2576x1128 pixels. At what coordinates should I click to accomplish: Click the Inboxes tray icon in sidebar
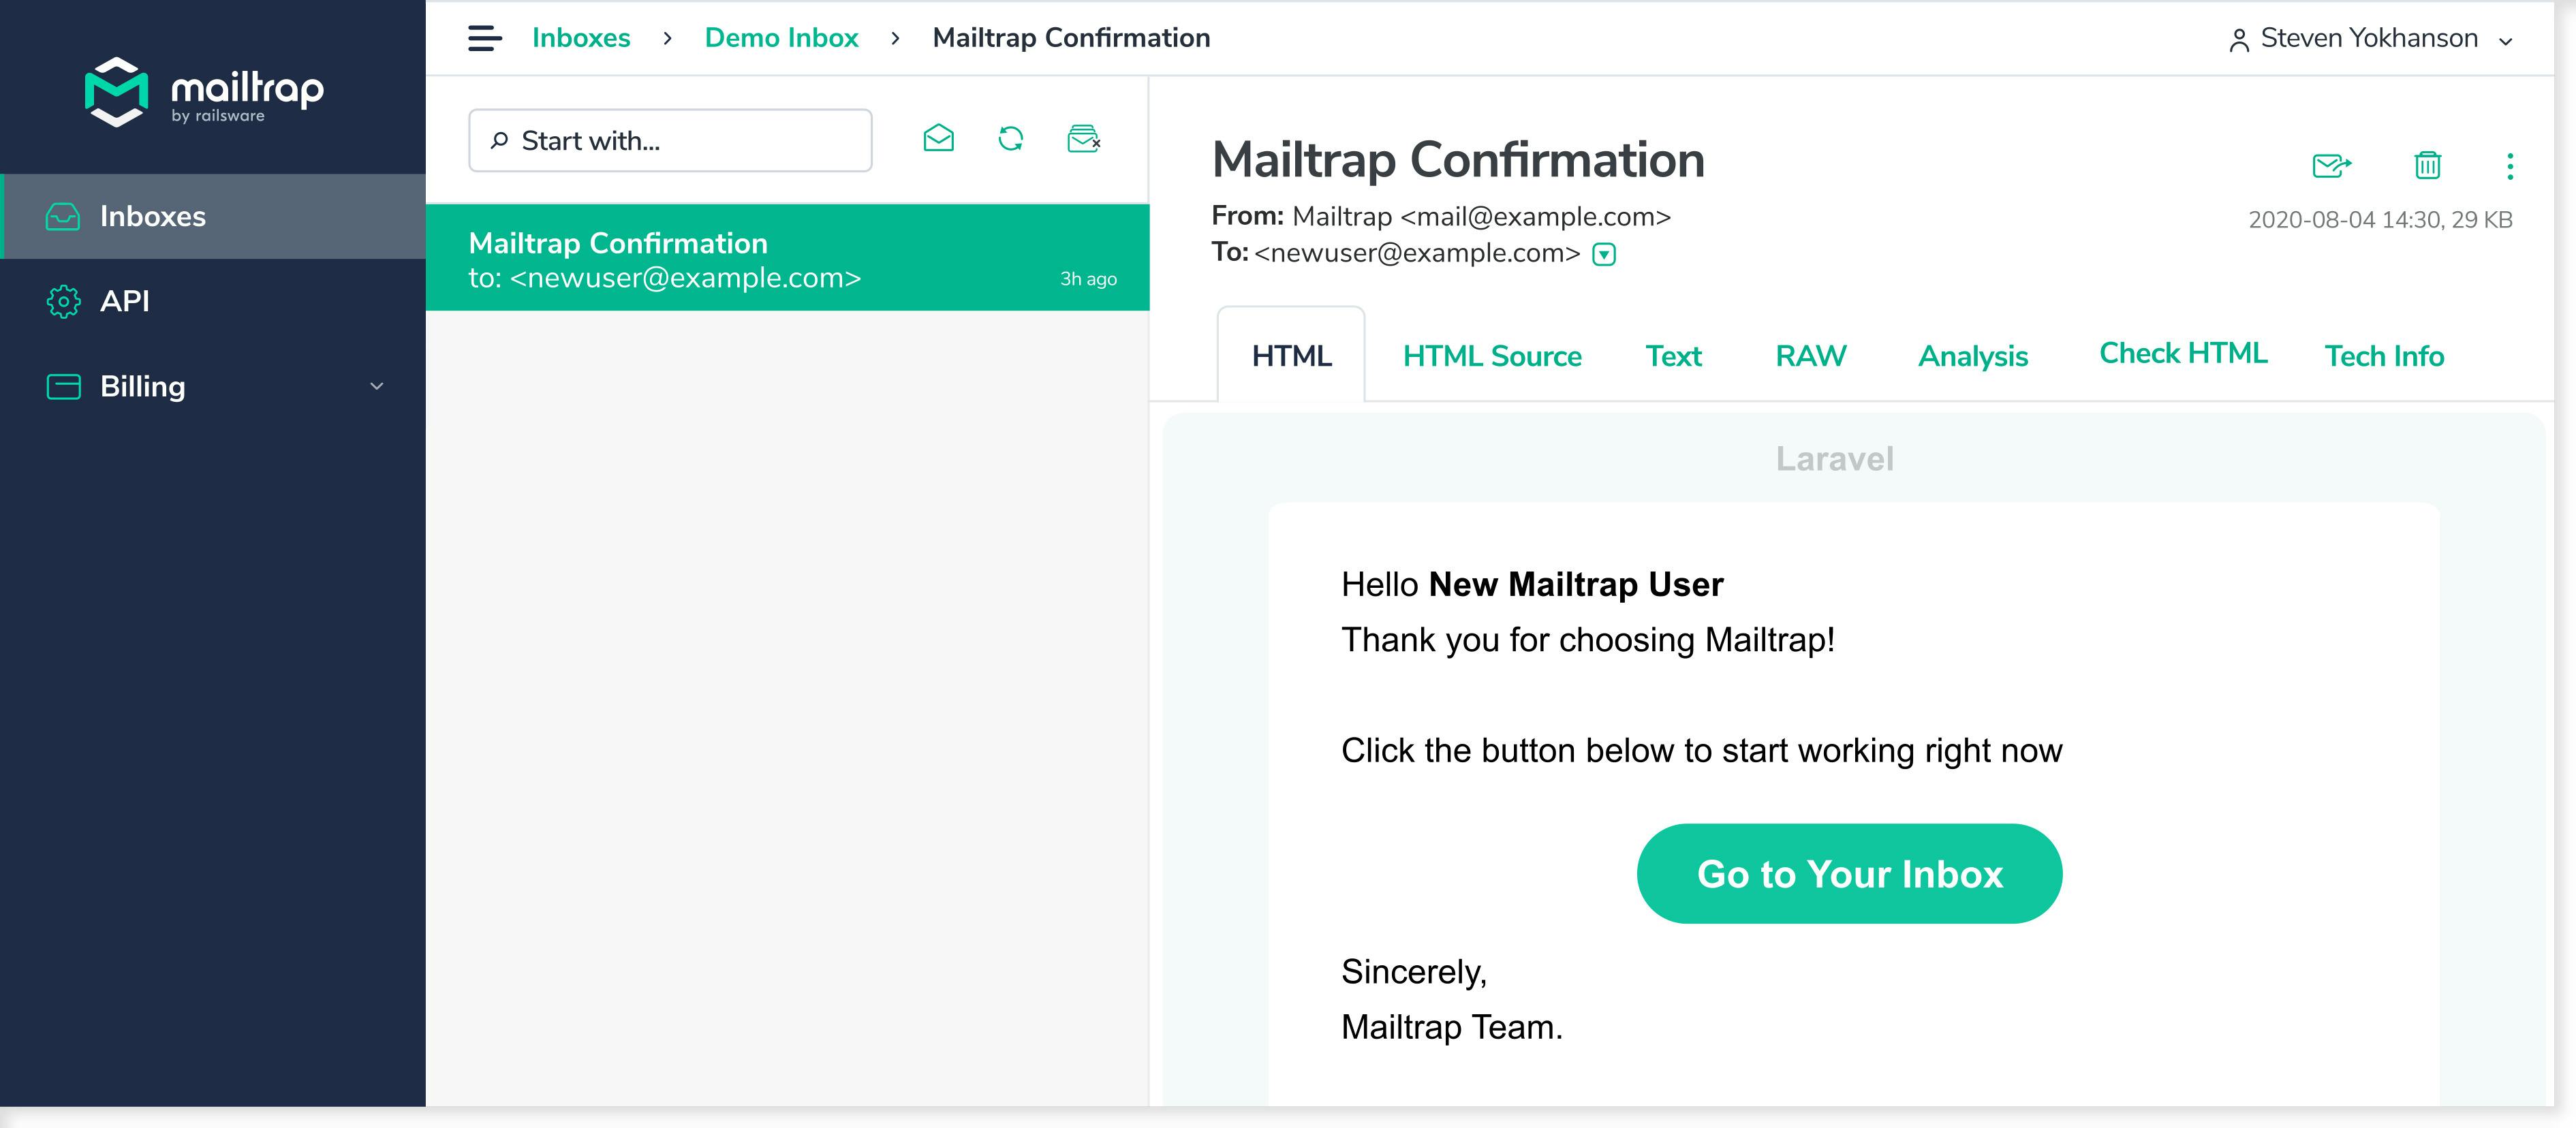tap(63, 216)
